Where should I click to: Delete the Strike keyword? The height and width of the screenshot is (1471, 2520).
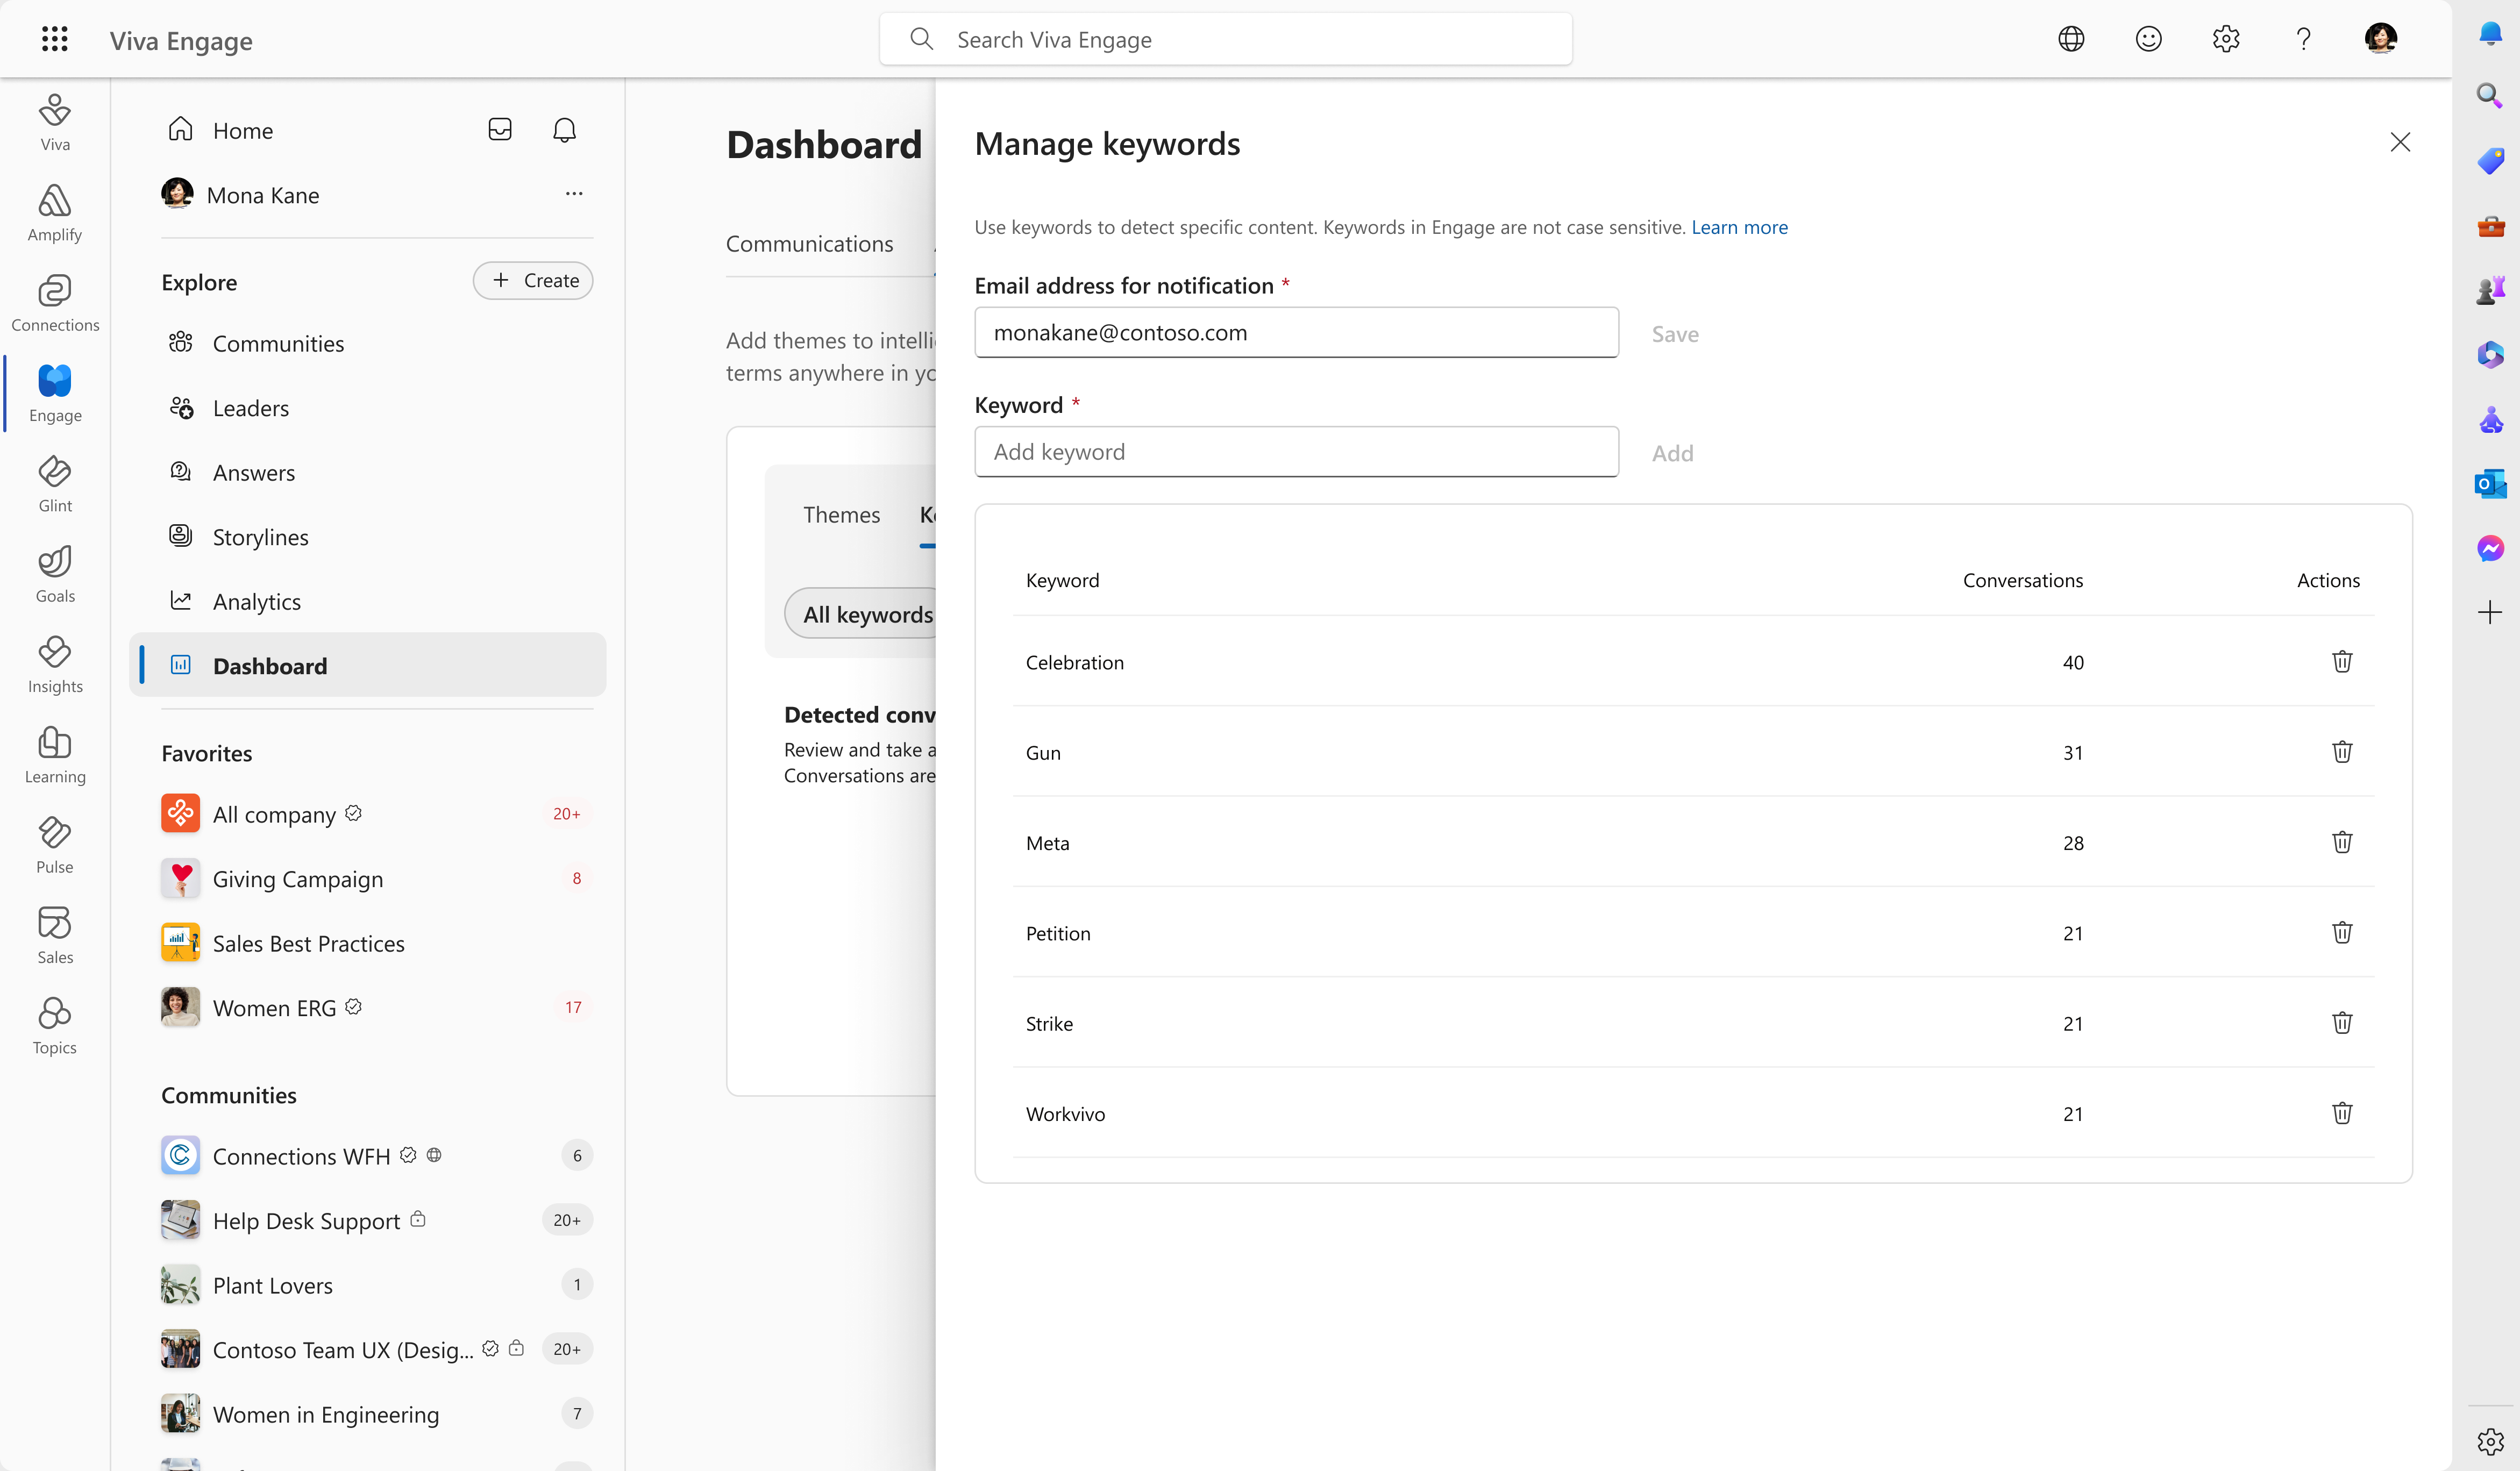[2342, 1023]
